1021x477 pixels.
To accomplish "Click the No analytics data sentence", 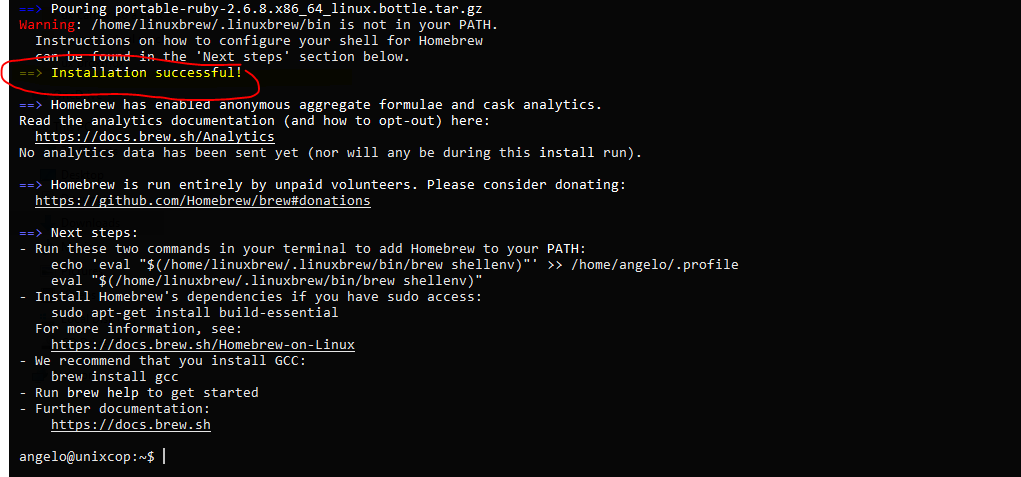I will coord(330,153).
